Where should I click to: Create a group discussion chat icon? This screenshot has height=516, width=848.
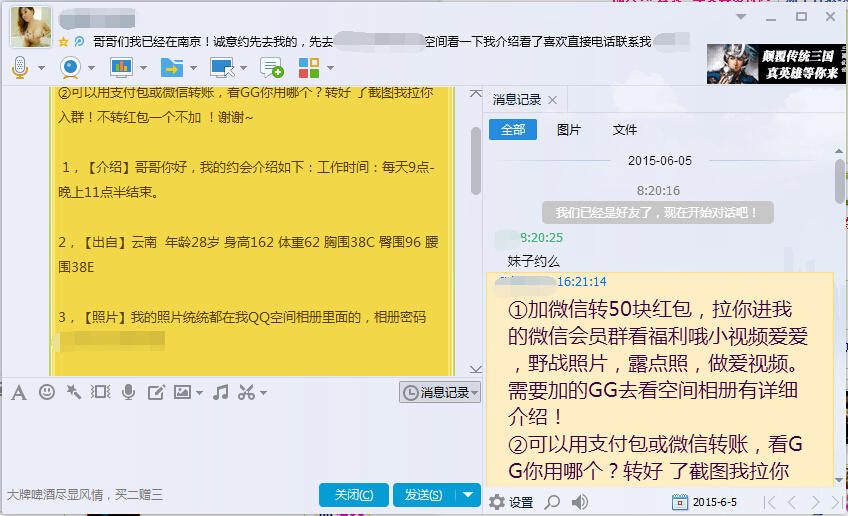click(271, 68)
